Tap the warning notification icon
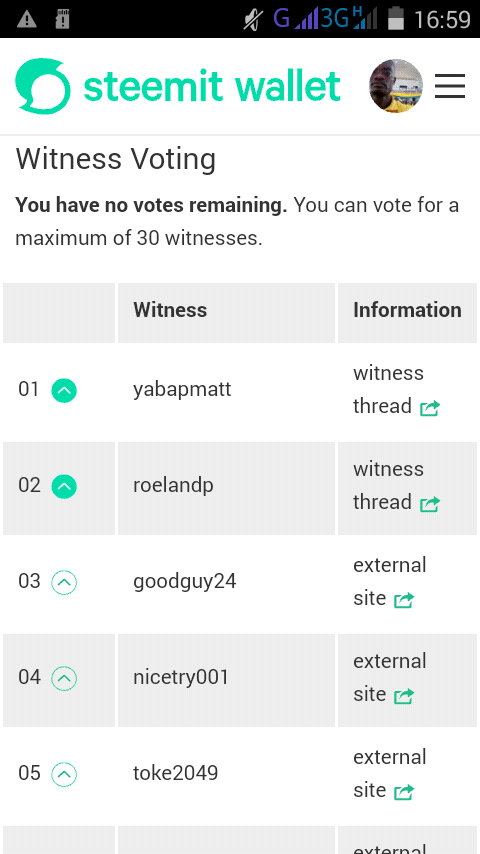Image resolution: width=480 pixels, height=854 pixels. point(27,20)
